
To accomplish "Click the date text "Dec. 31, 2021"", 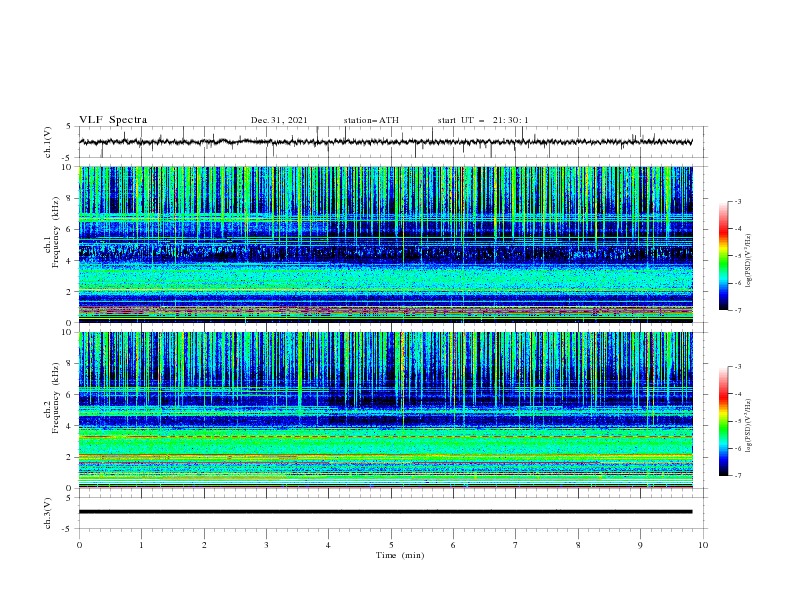I will pos(279,120).
